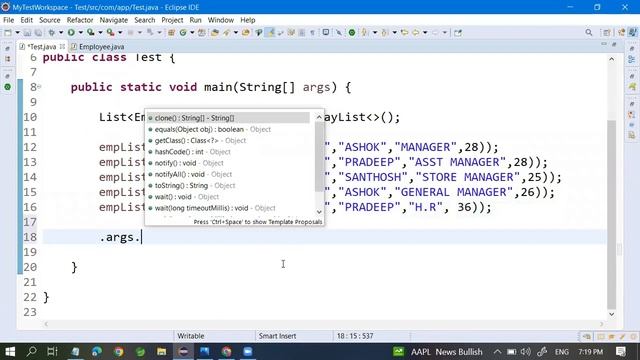Expand the External Tools dropdown arrow
The width and height of the screenshot is (640, 360).
tap(120, 33)
